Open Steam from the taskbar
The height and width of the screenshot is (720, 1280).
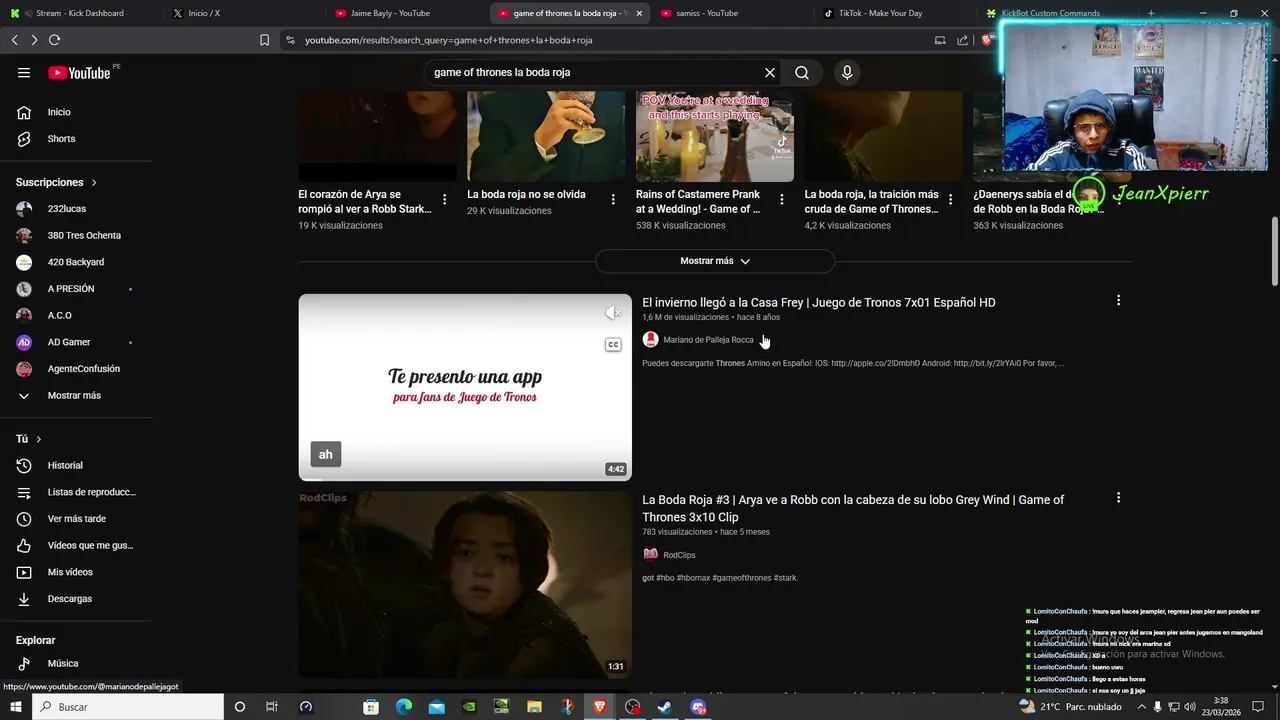tap(665, 707)
